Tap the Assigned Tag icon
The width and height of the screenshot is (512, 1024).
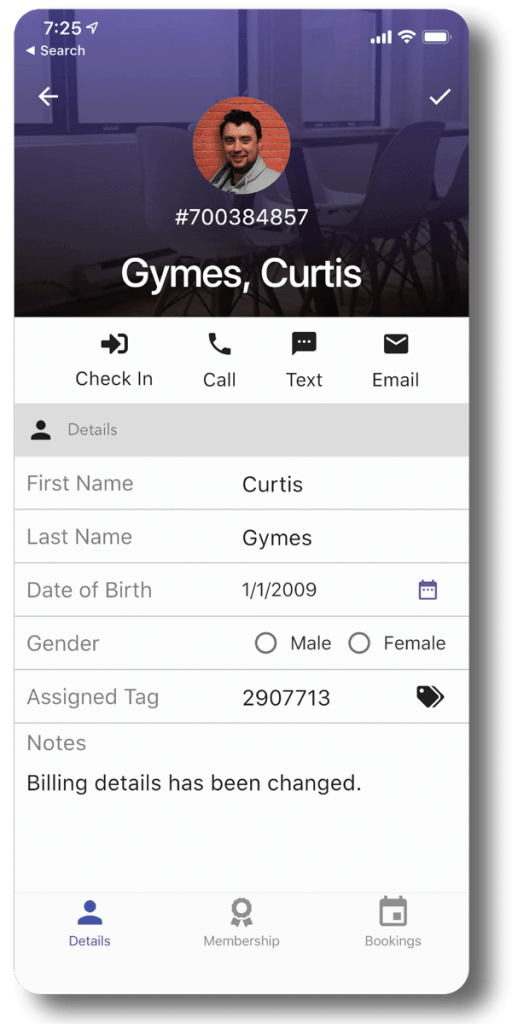pyautogui.click(x=430, y=697)
